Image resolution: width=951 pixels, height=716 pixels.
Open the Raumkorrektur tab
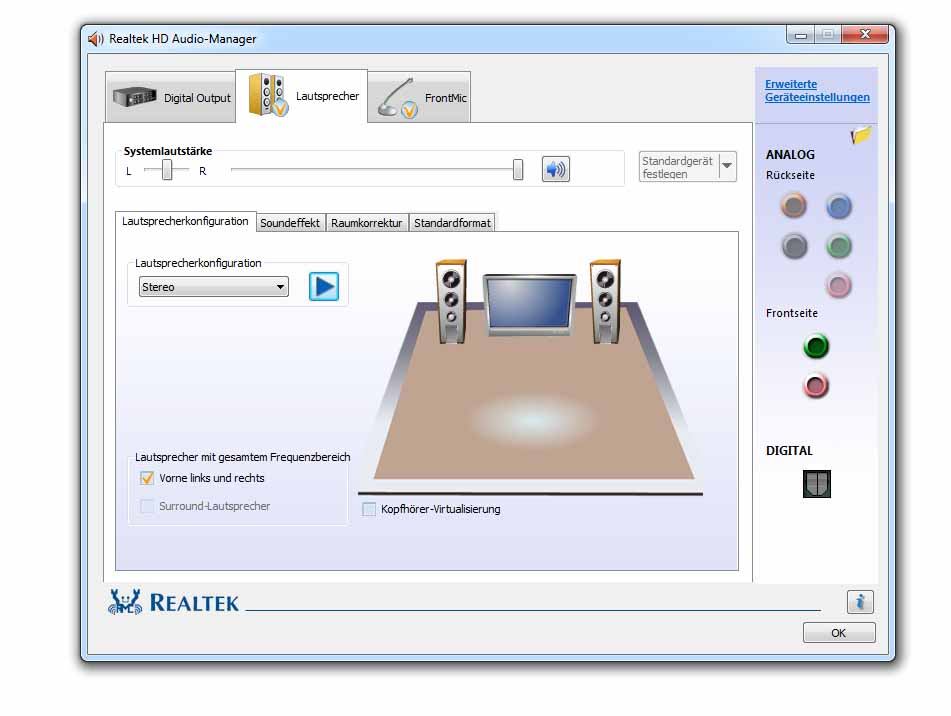[366, 223]
